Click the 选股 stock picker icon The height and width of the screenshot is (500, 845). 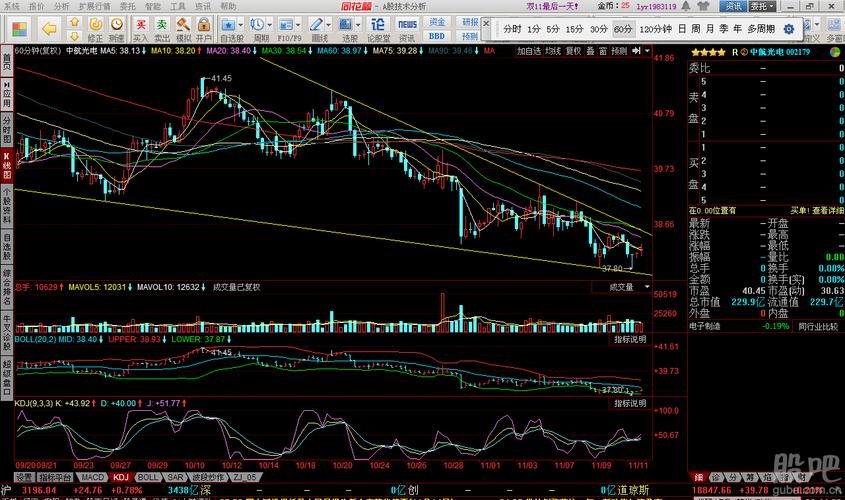(345, 25)
